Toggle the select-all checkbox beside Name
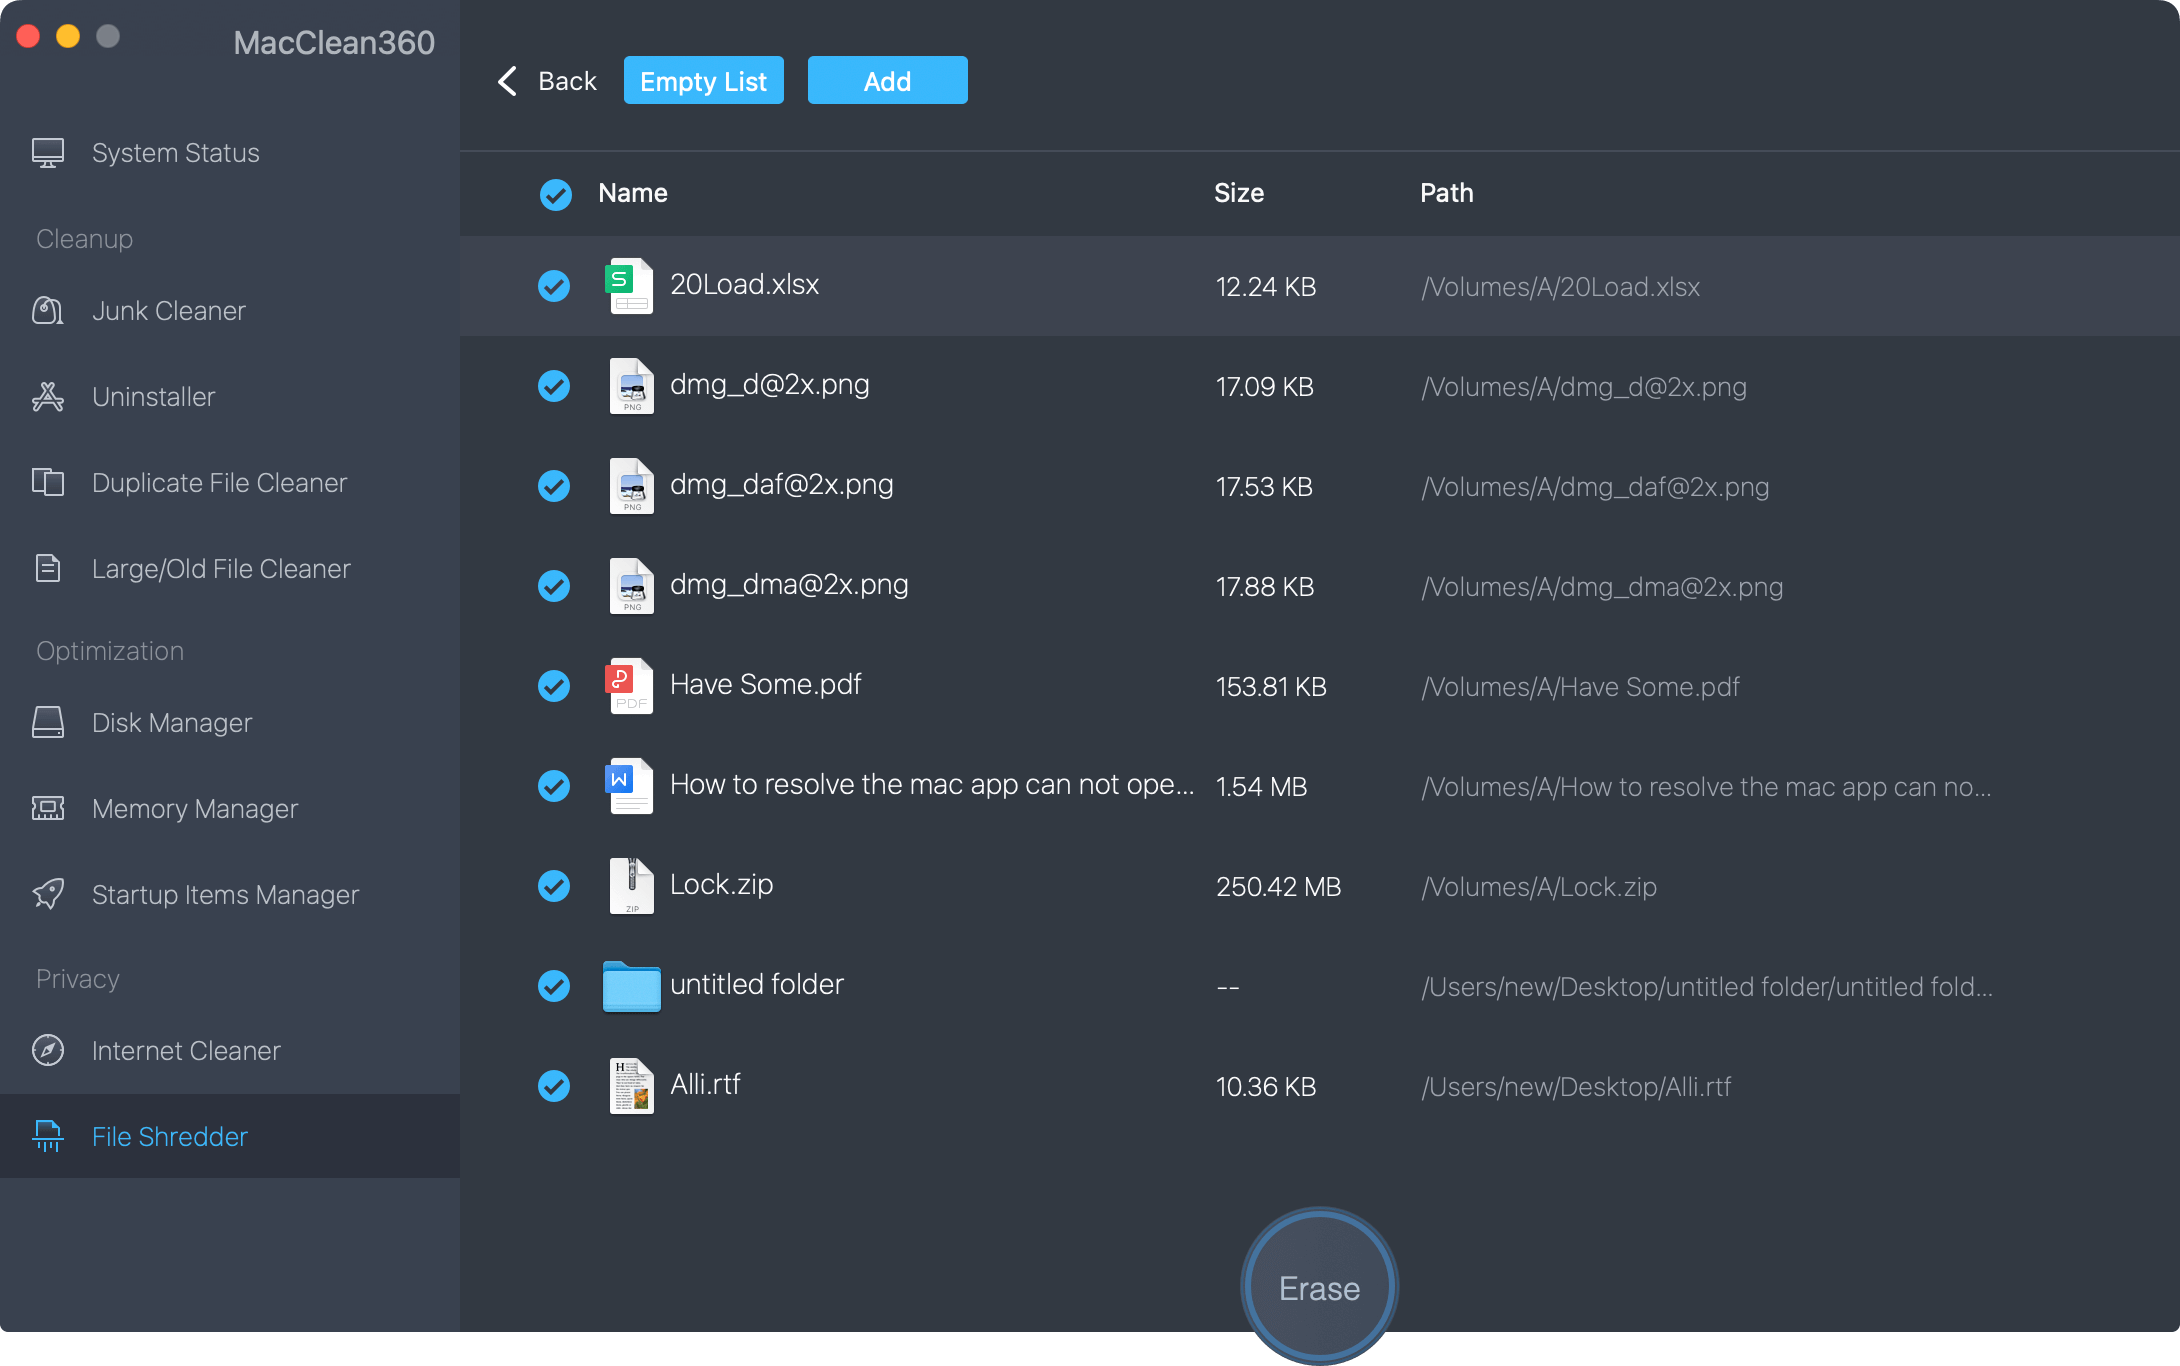The width and height of the screenshot is (2180, 1366). click(555, 194)
